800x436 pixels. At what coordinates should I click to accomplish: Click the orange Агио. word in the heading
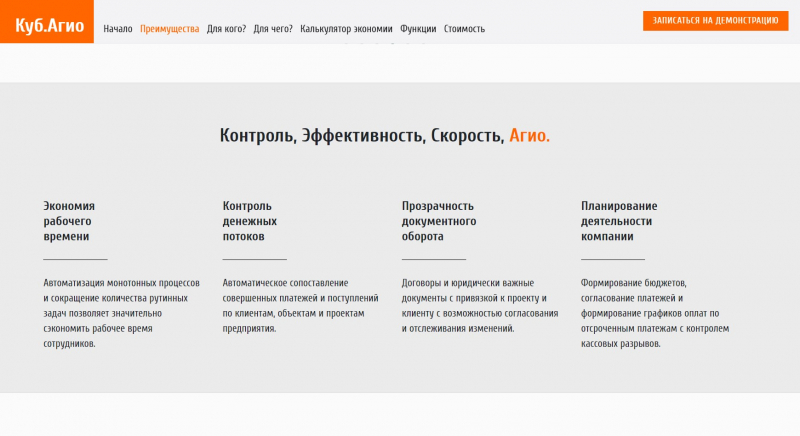pos(529,135)
